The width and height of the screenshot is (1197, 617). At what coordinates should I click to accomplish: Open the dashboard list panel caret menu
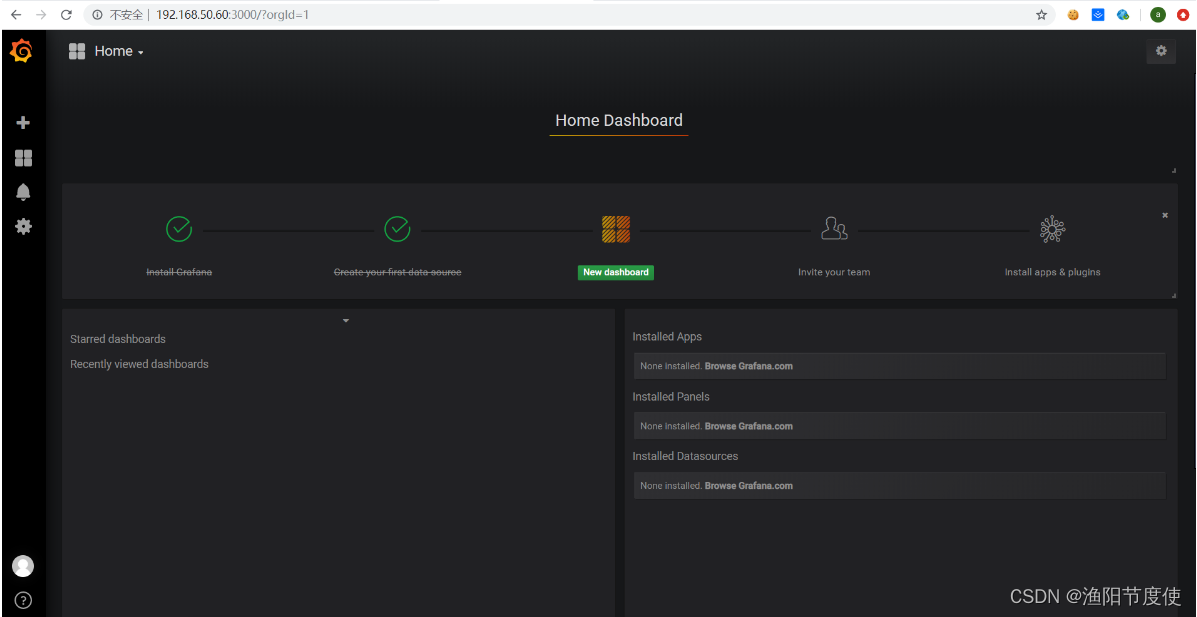[x=346, y=321]
